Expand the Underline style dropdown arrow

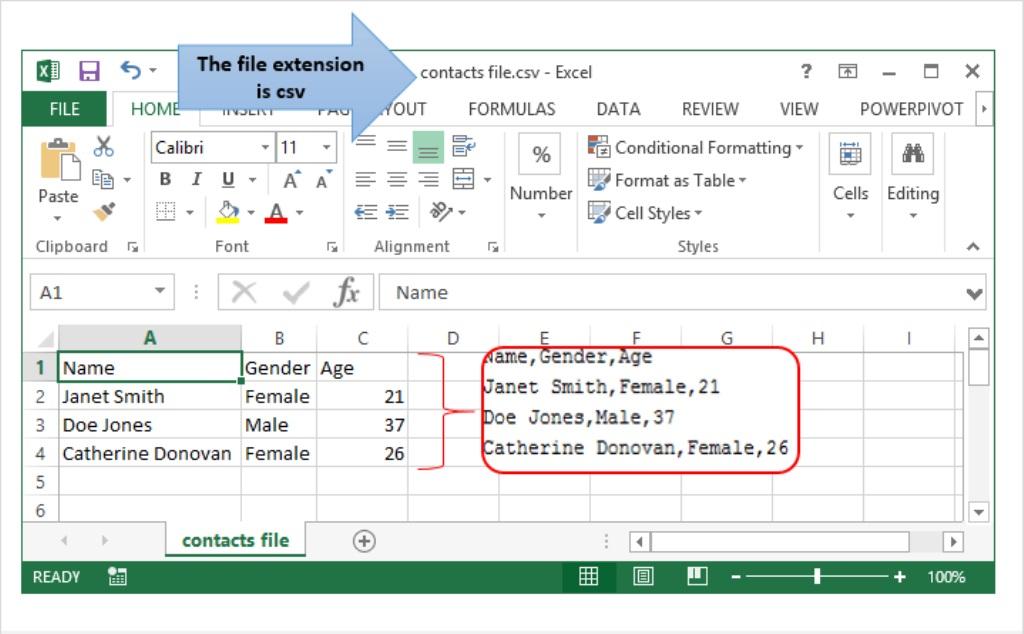coord(253,180)
